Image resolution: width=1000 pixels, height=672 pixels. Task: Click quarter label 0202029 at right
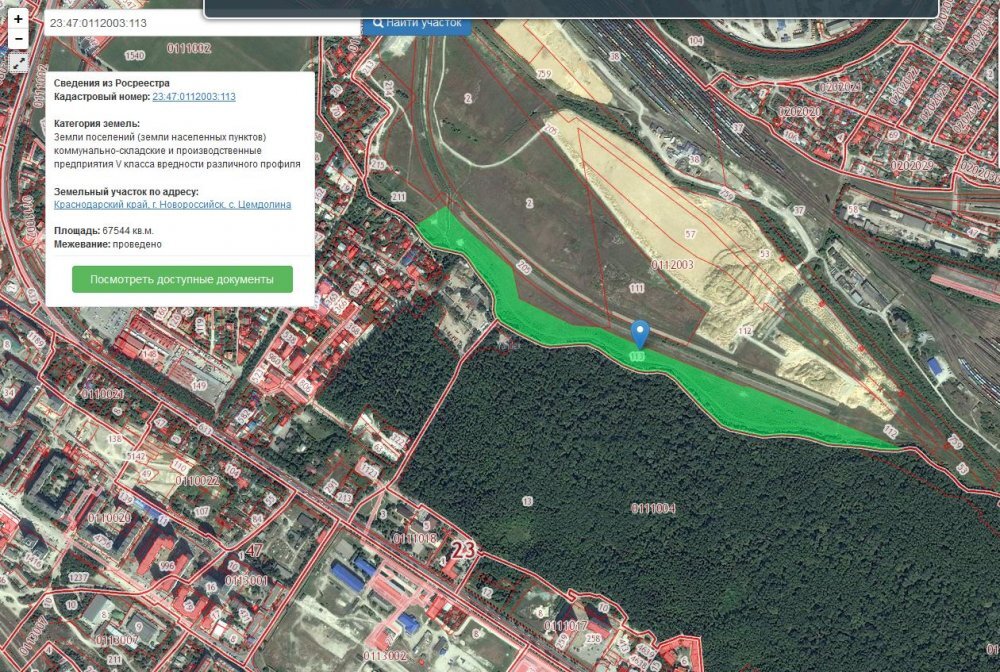pos(912,165)
